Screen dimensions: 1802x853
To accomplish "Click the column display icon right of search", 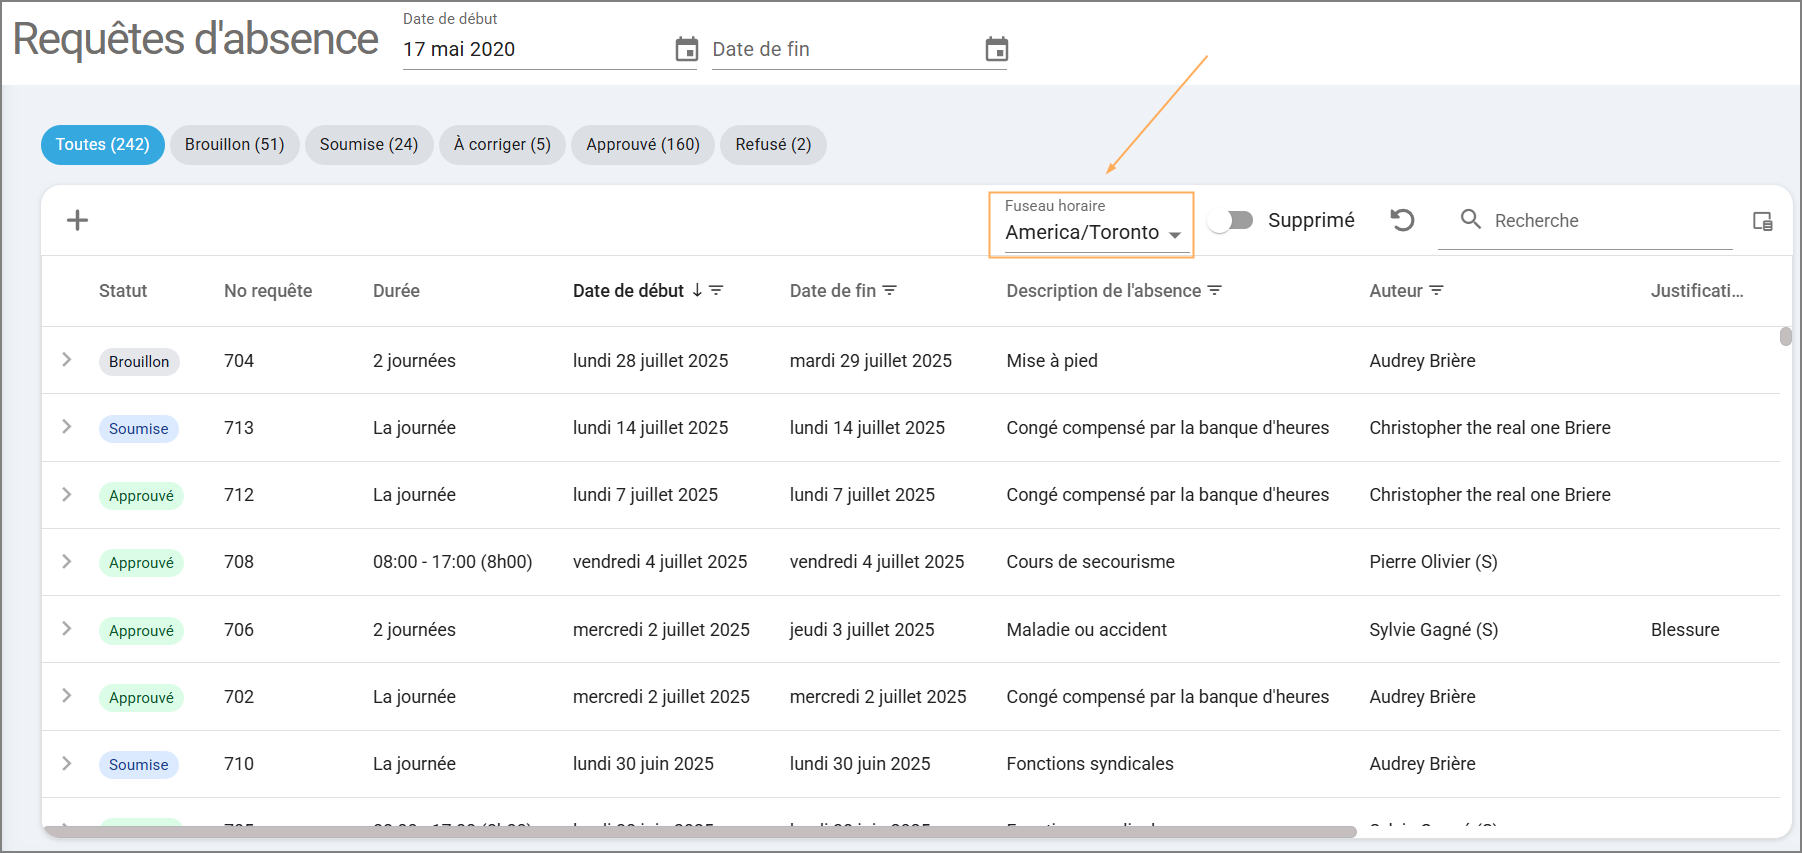I will (x=1762, y=221).
